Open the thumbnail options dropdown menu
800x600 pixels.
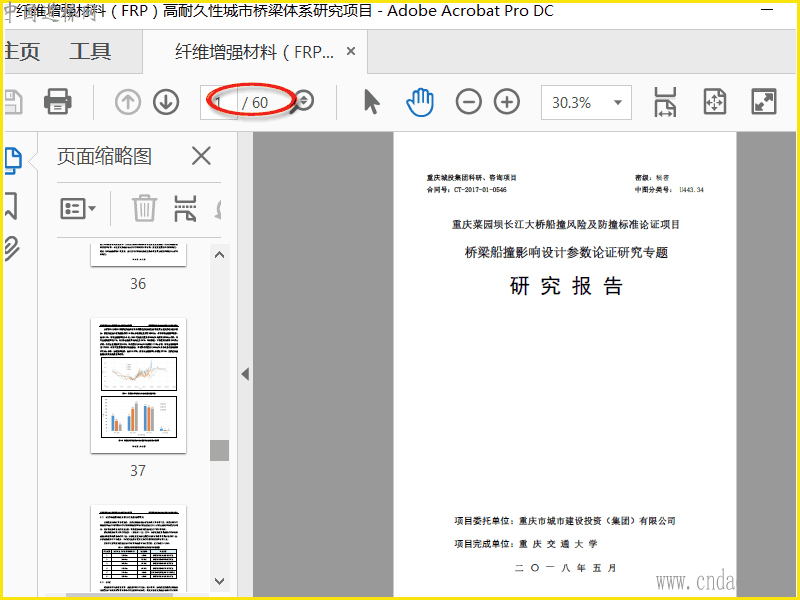[78, 208]
